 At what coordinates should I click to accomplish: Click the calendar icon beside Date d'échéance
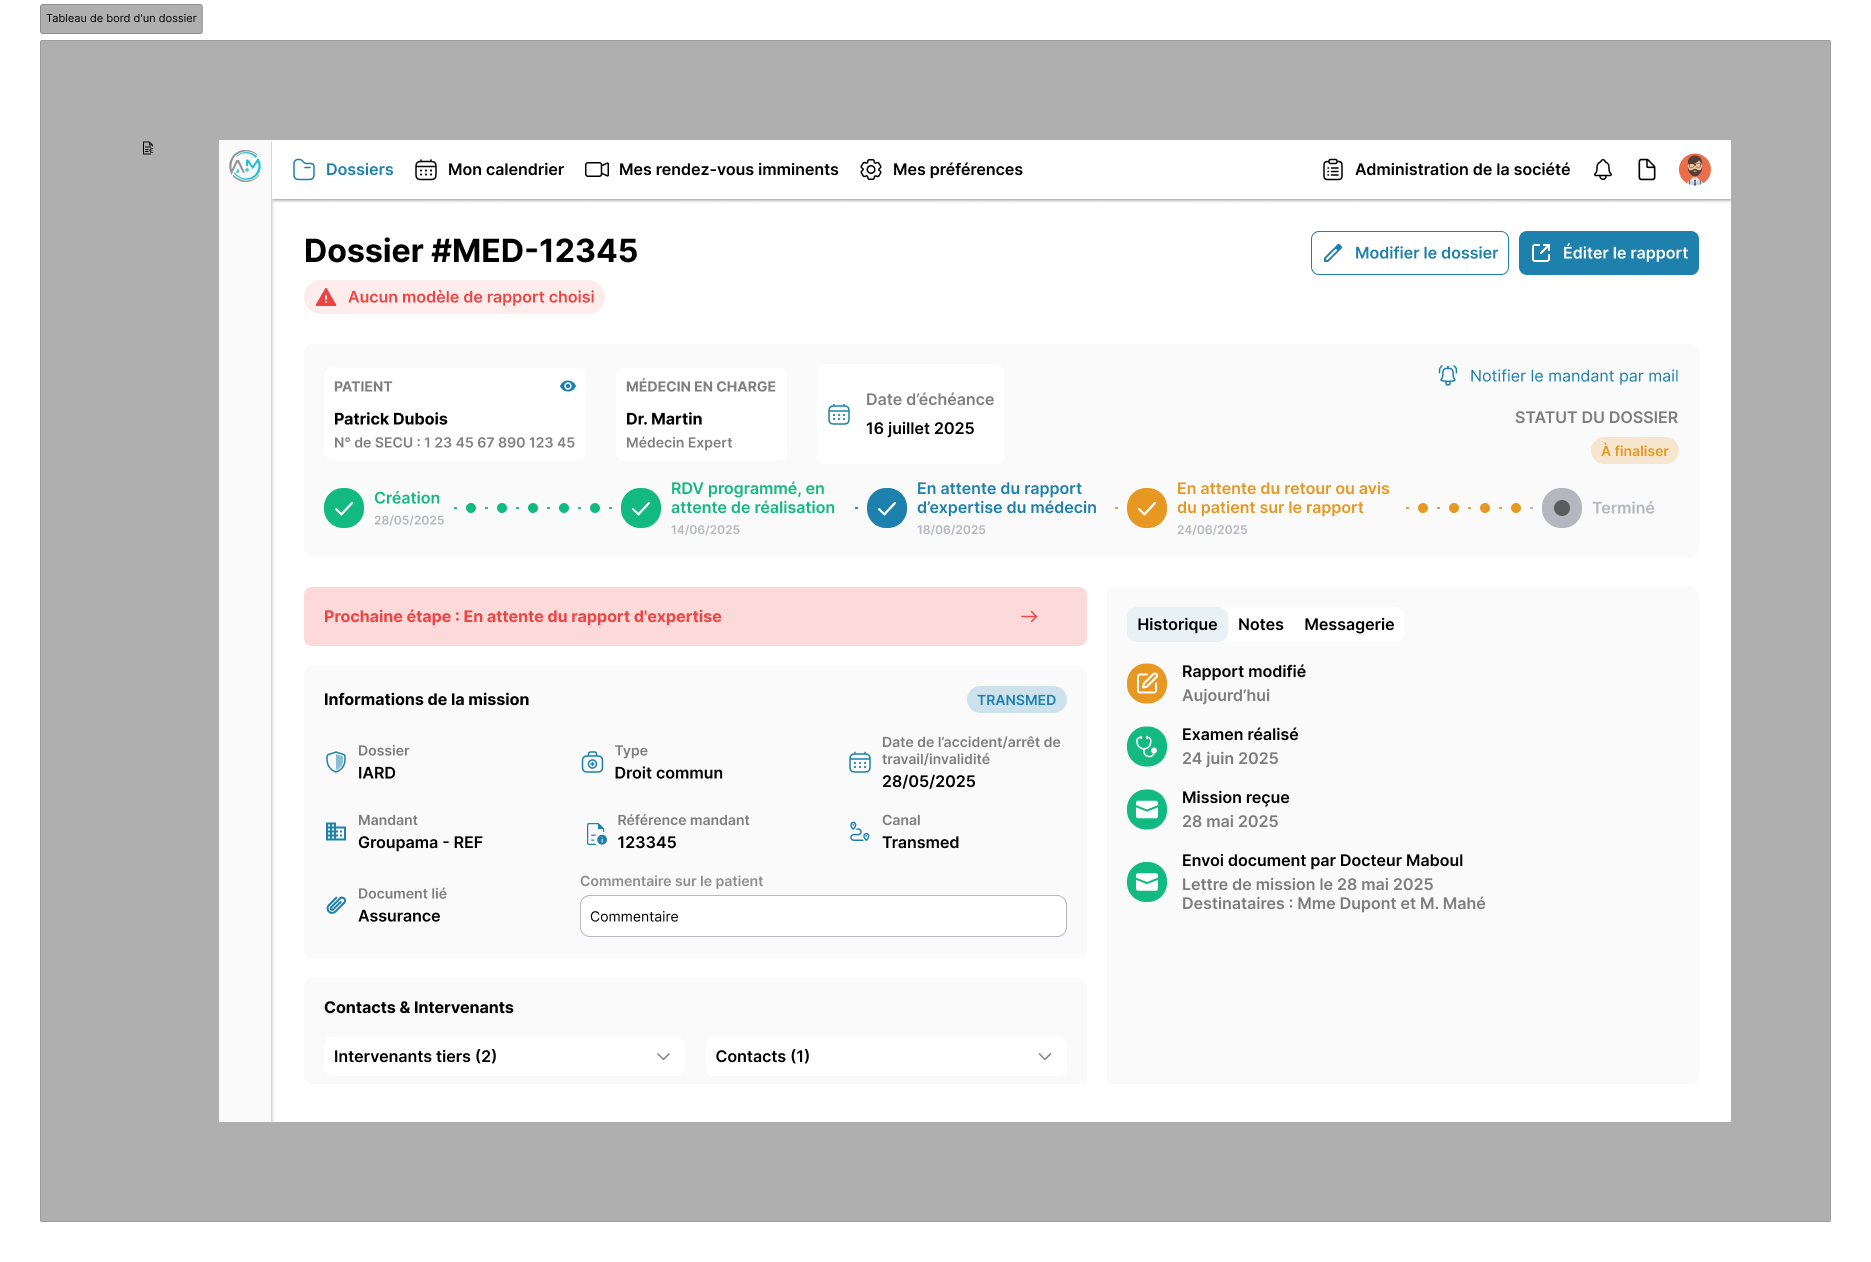[839, 414]
